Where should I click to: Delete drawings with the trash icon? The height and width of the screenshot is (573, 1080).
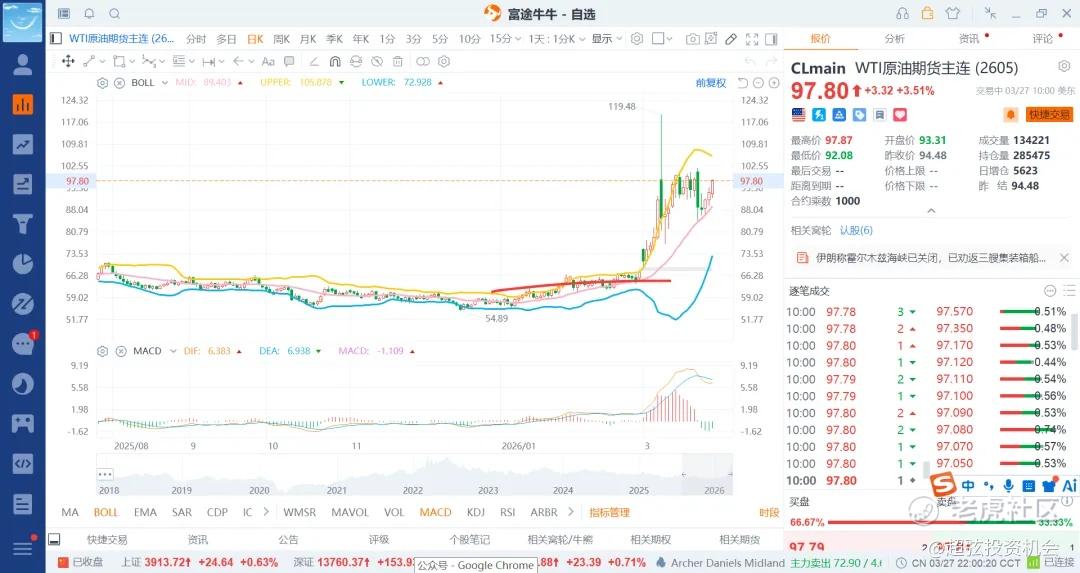(397, 61)
